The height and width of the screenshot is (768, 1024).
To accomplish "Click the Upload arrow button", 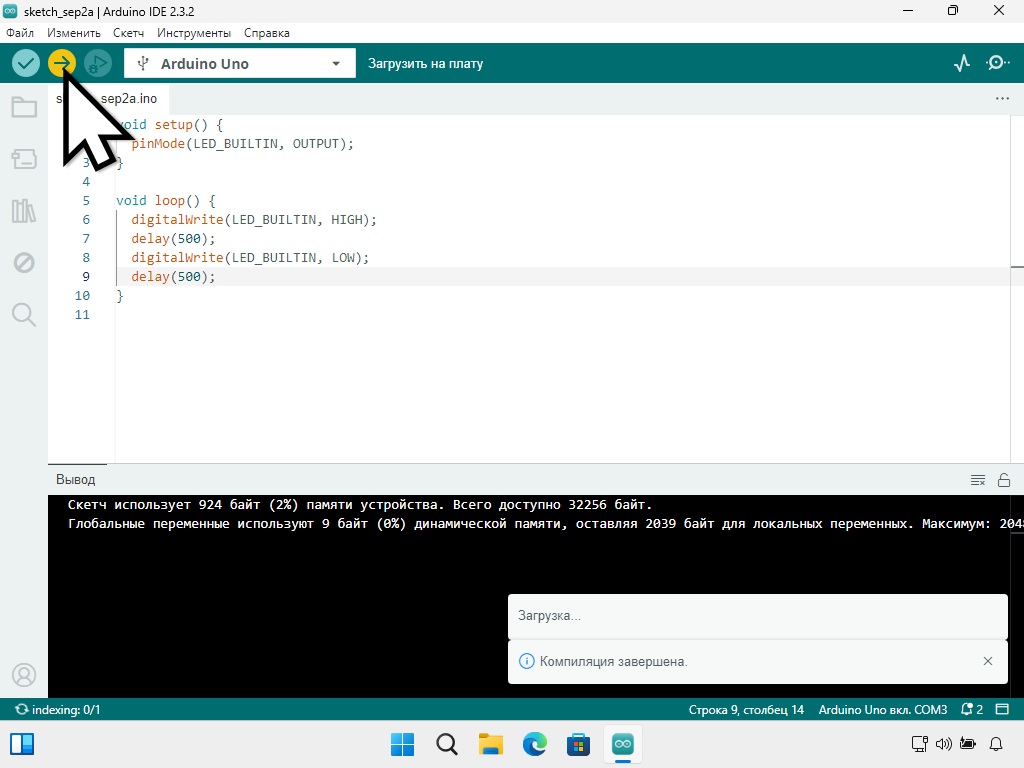I will coord(62,63).
